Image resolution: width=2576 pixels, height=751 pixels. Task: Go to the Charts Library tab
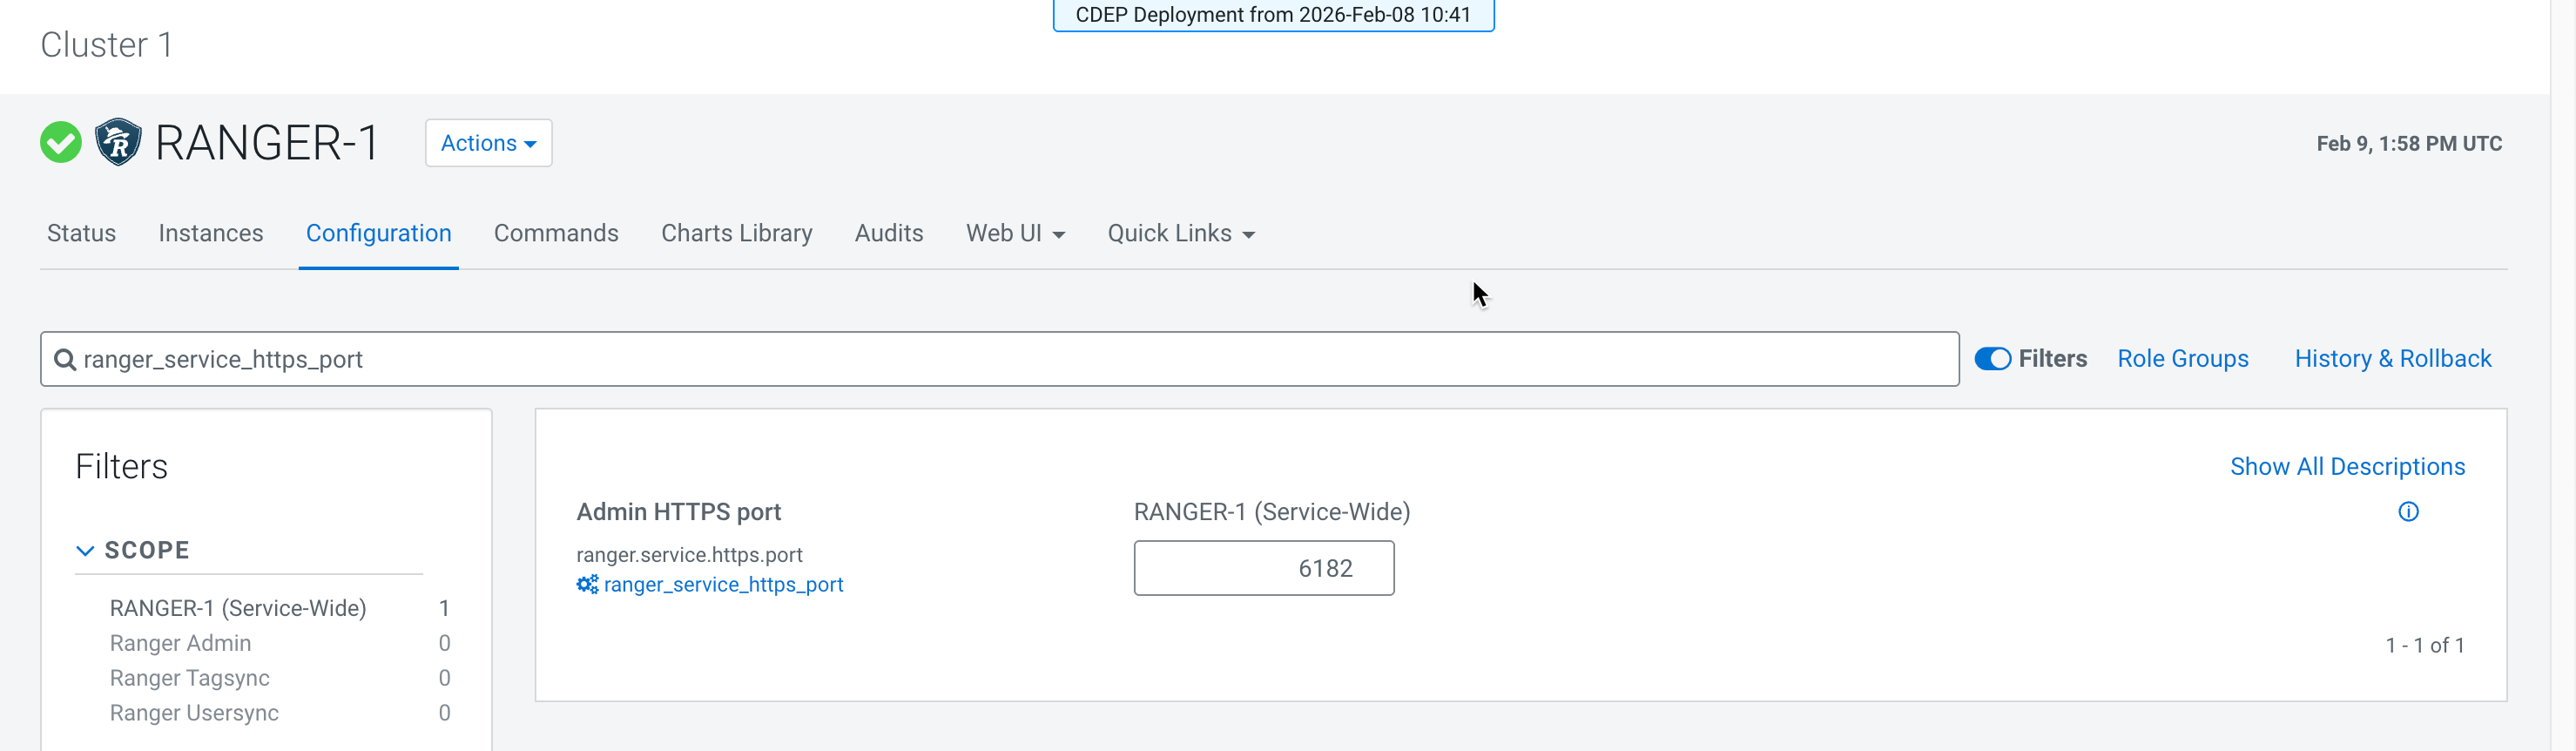pos(736,233)
